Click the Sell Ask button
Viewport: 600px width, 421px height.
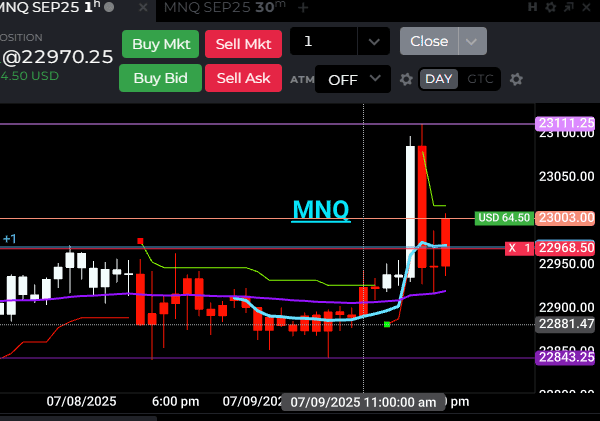[243, 78]
